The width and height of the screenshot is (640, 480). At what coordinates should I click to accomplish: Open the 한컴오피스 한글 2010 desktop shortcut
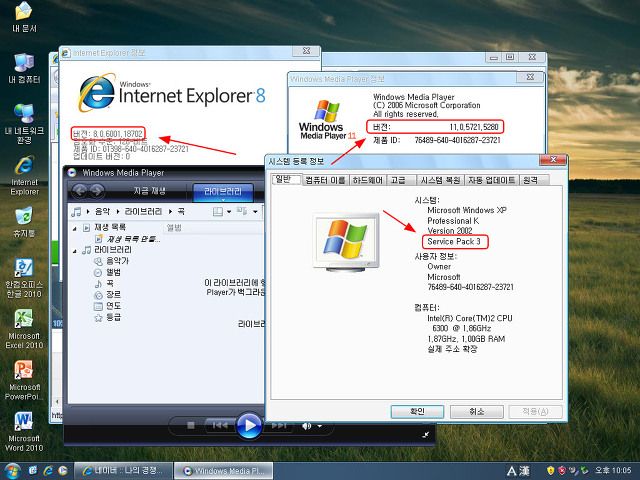(x=24, y=278)
